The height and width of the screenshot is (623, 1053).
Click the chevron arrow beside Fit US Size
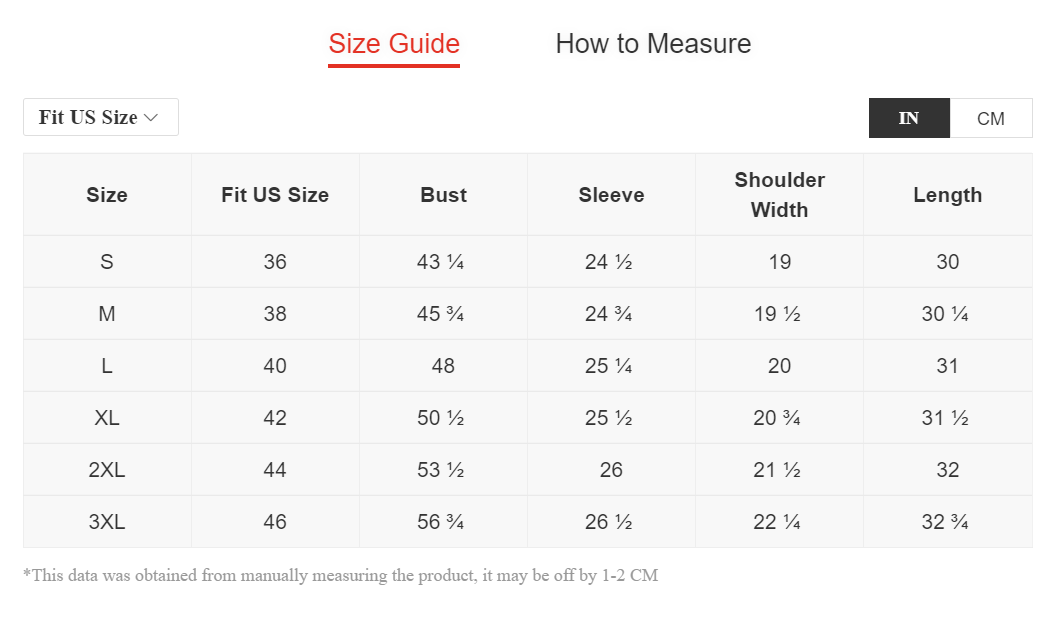[x=152, y=117]
